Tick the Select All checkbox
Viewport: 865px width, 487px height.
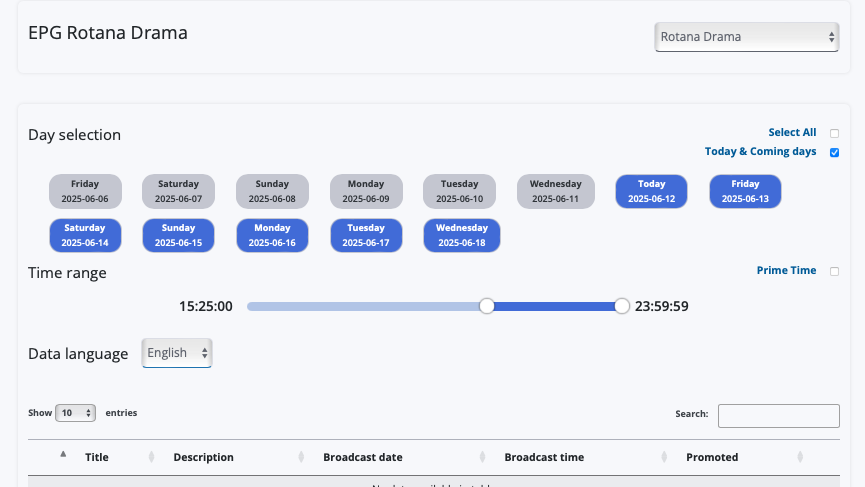coord(834,133)
